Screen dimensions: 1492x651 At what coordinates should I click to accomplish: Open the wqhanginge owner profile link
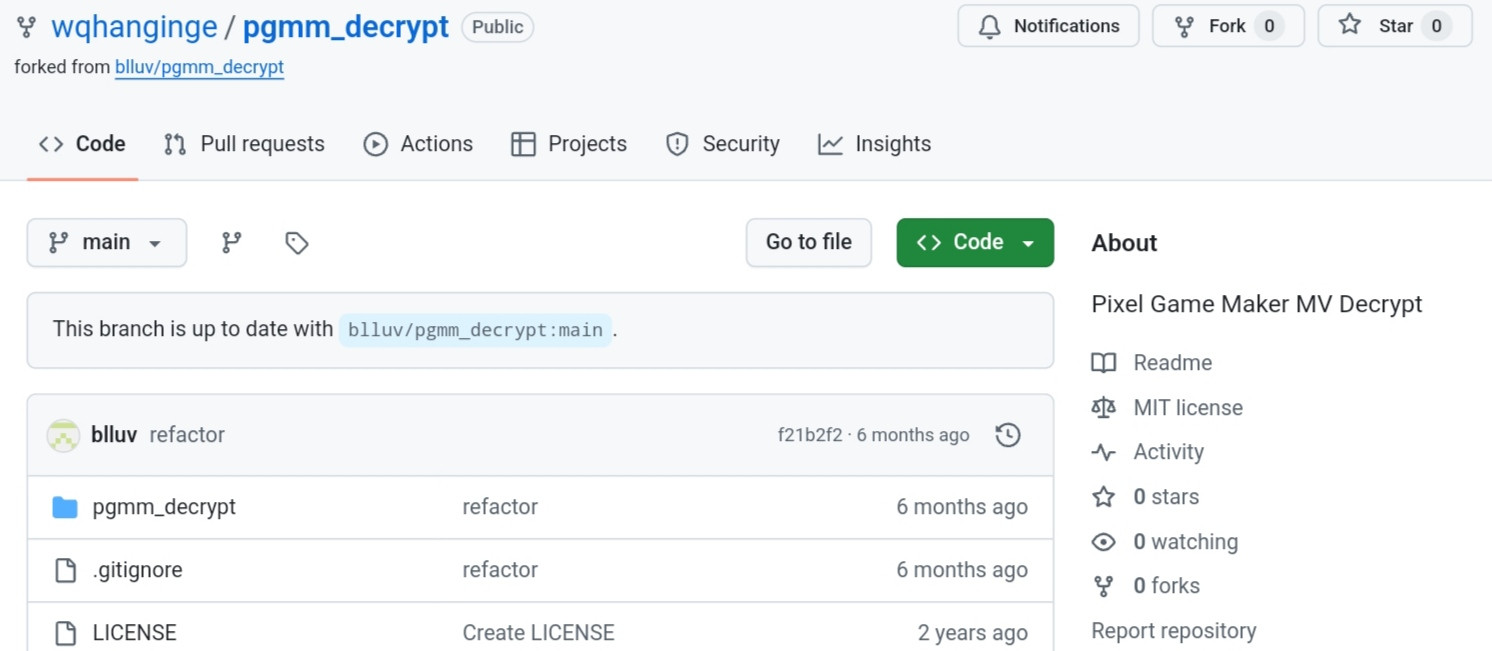tap(134, 27)
